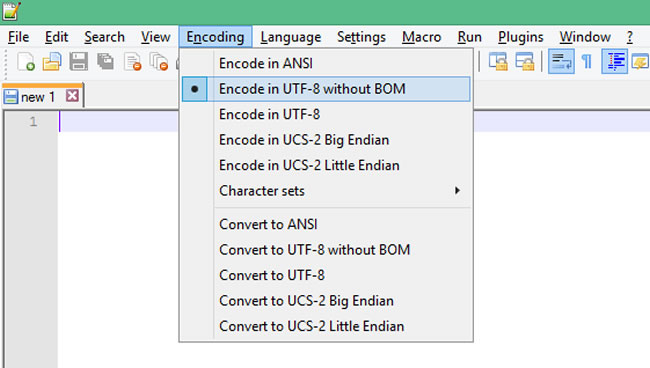Click line 1 in the editor

[x=119, y=122]
